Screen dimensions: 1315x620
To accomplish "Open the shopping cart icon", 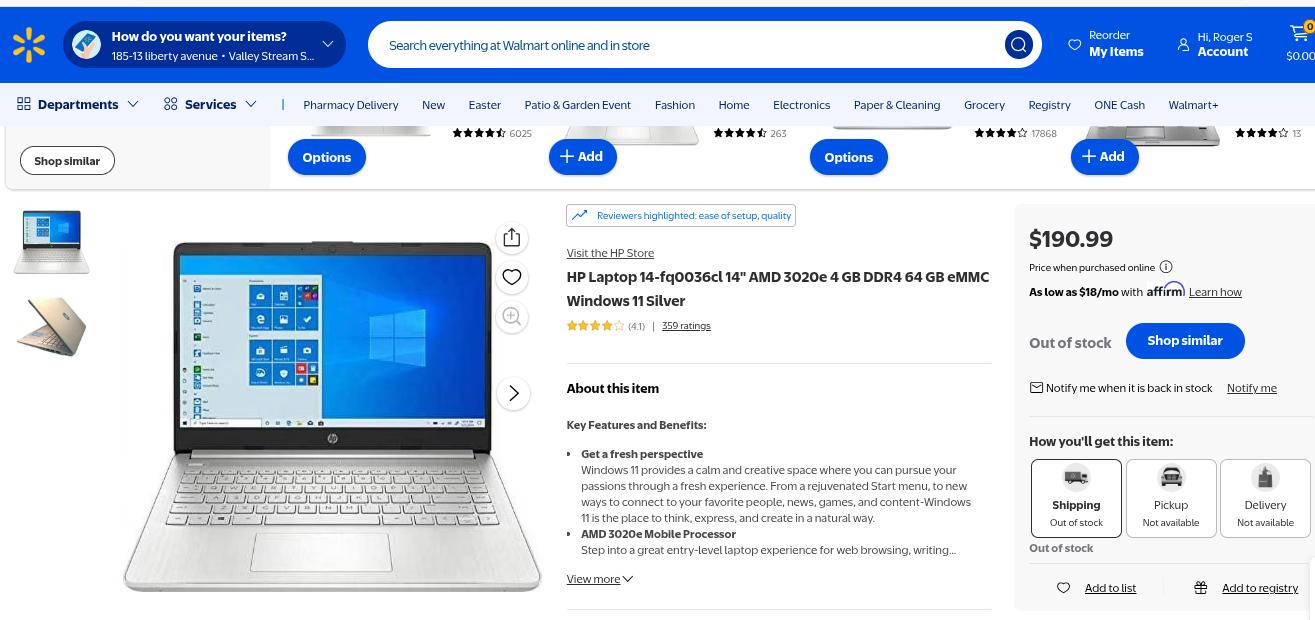I will [x=1300, y=36].
